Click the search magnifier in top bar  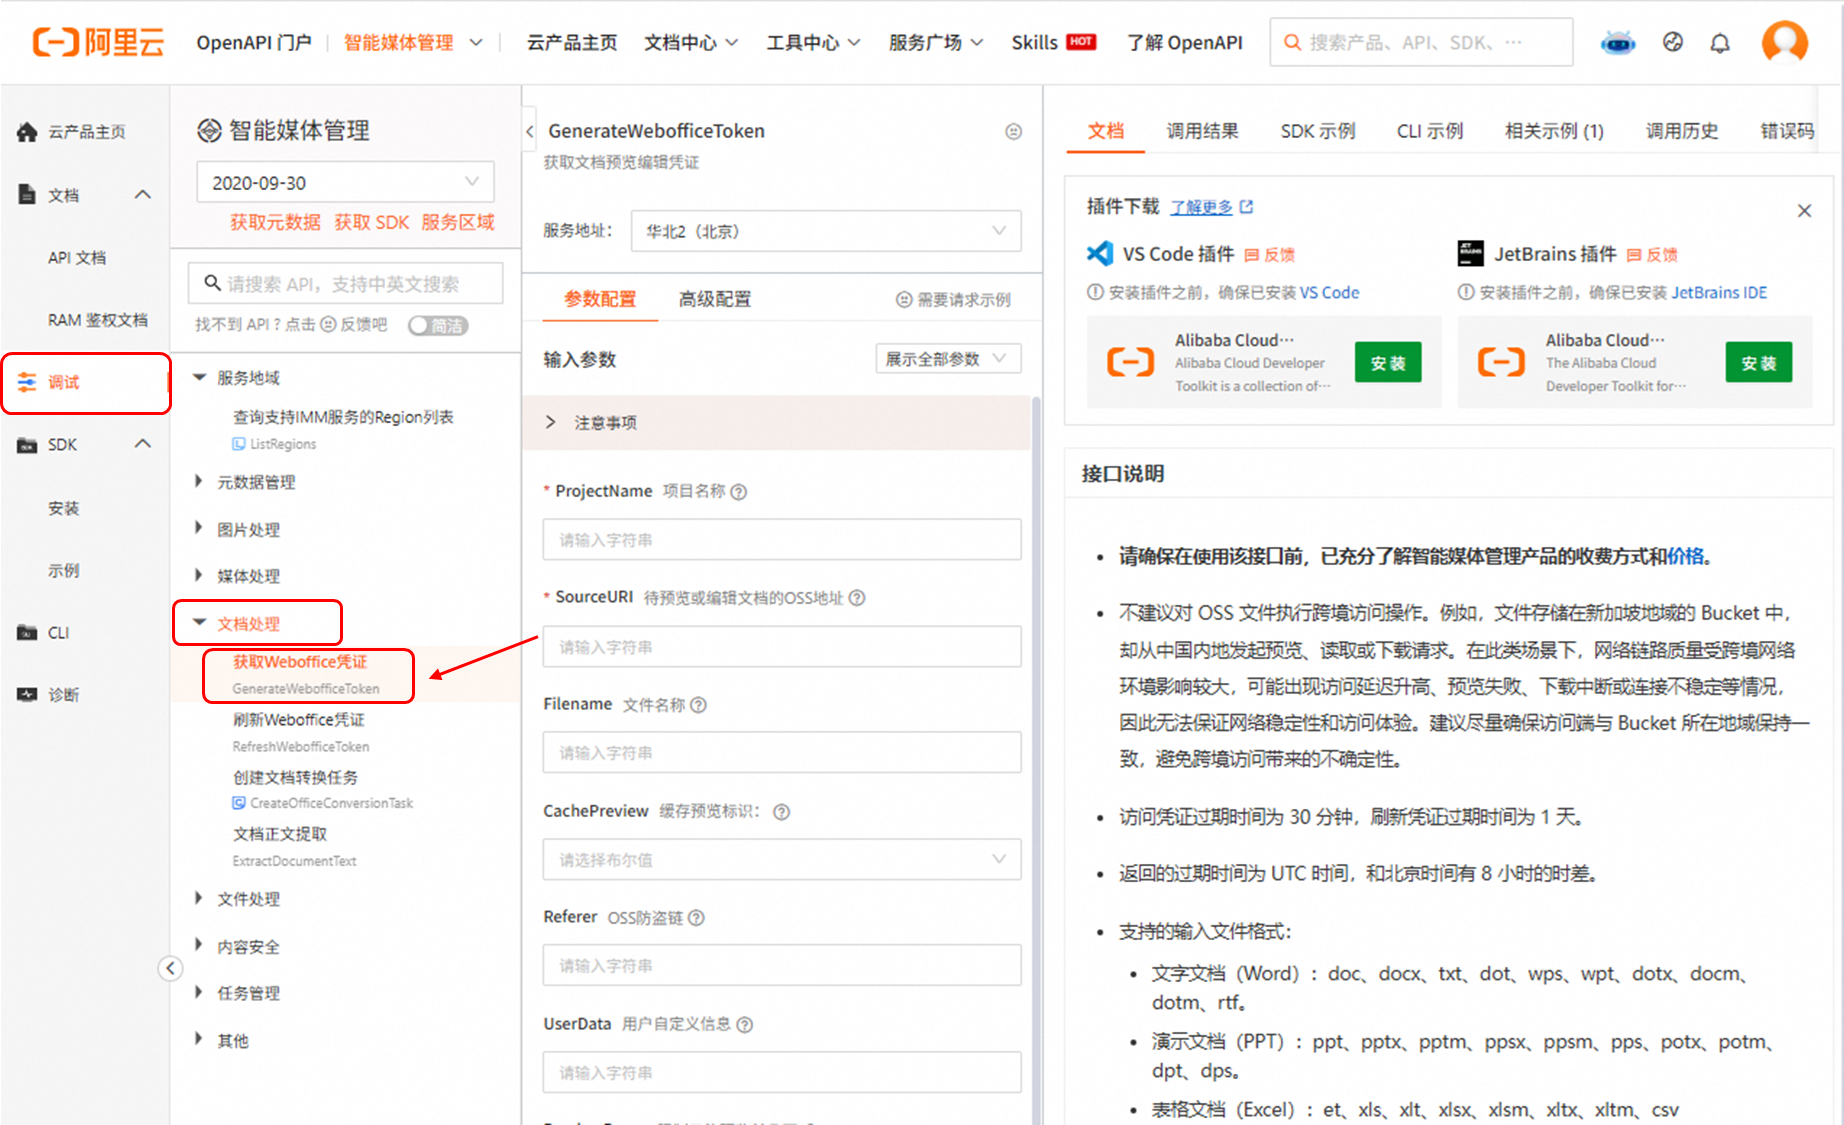point(1292,42)
